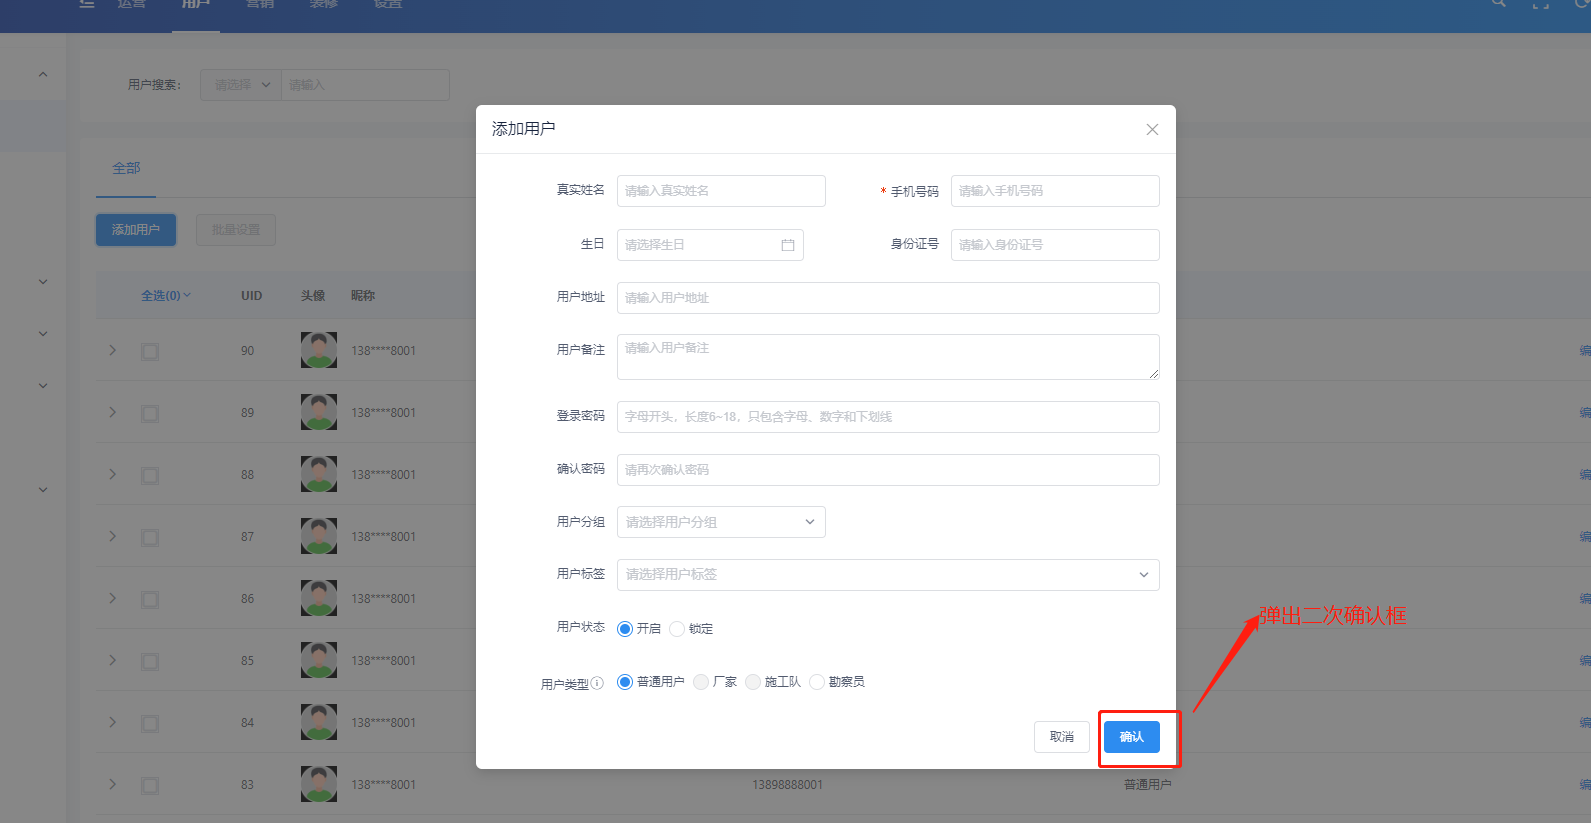Click the fullscreen icon in the top bar
The height and width of the screenshot is (823, 1591).
tap(1541, 4)
